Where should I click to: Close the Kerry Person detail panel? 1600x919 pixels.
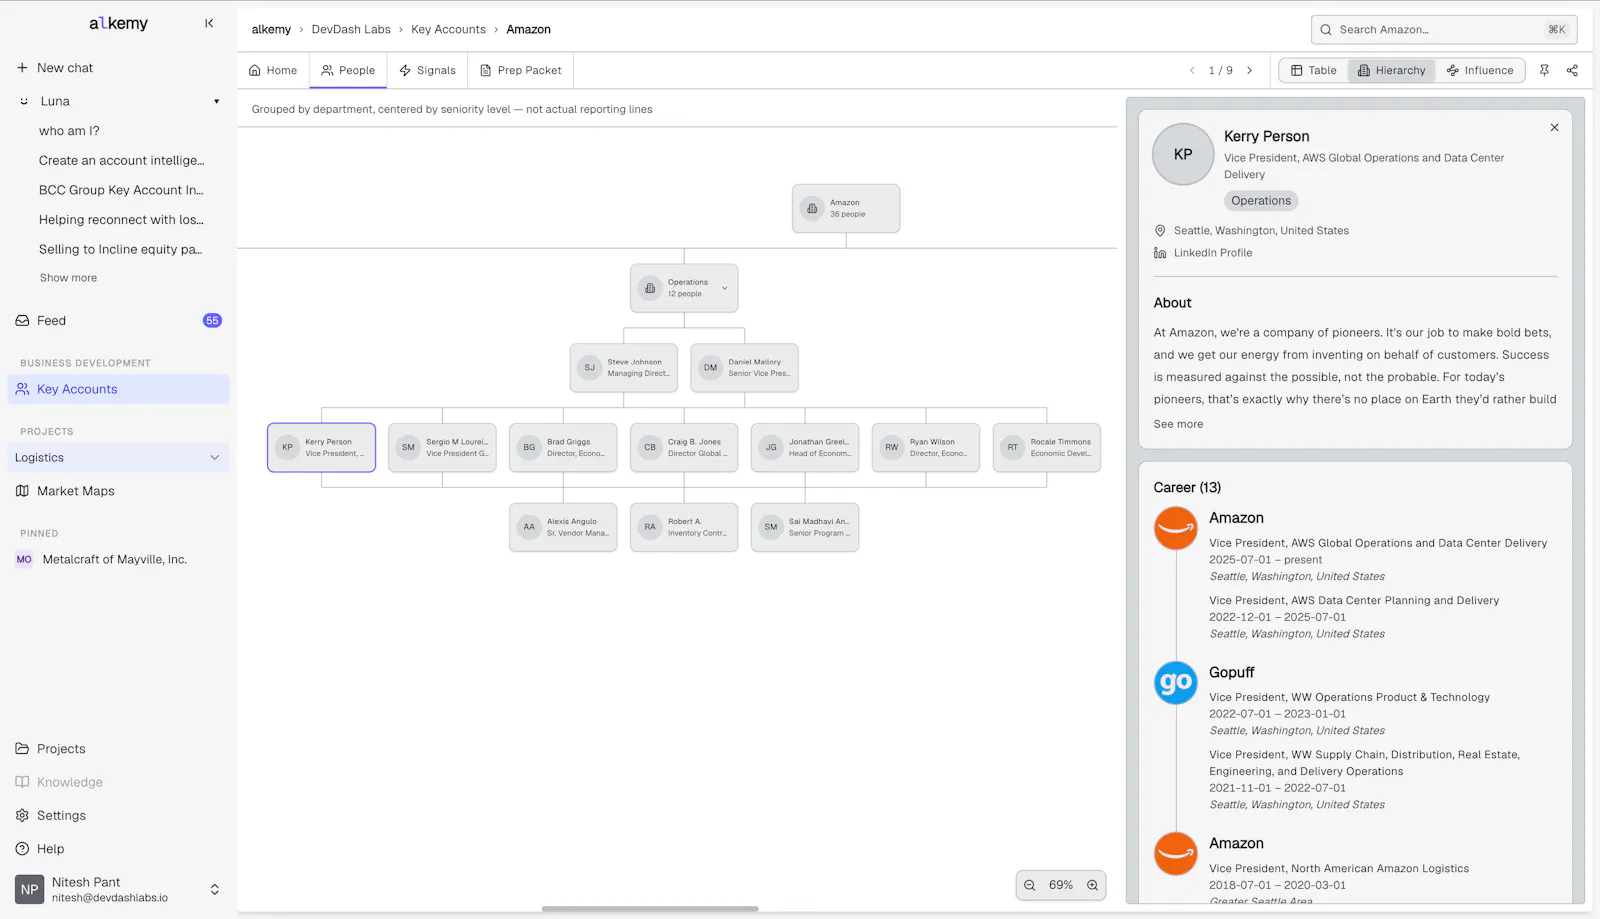pos(1554,128)
